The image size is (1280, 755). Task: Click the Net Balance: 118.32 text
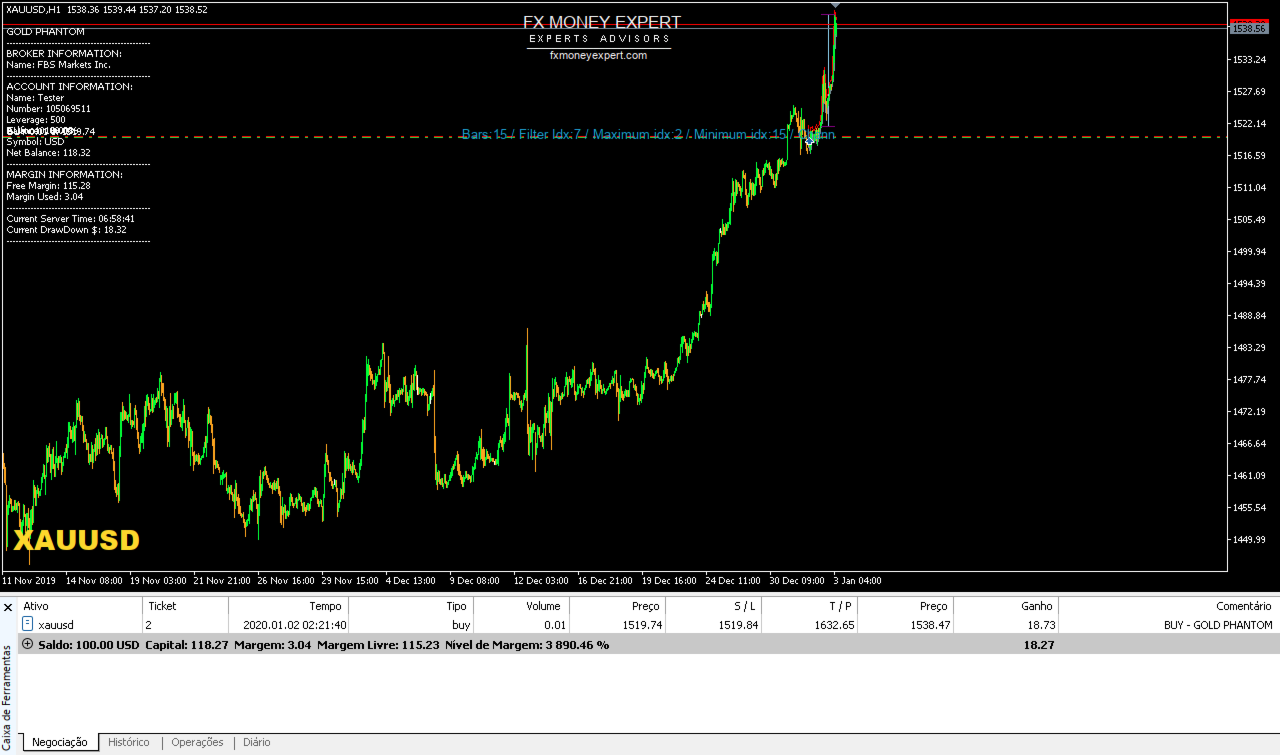coord(48,153)
